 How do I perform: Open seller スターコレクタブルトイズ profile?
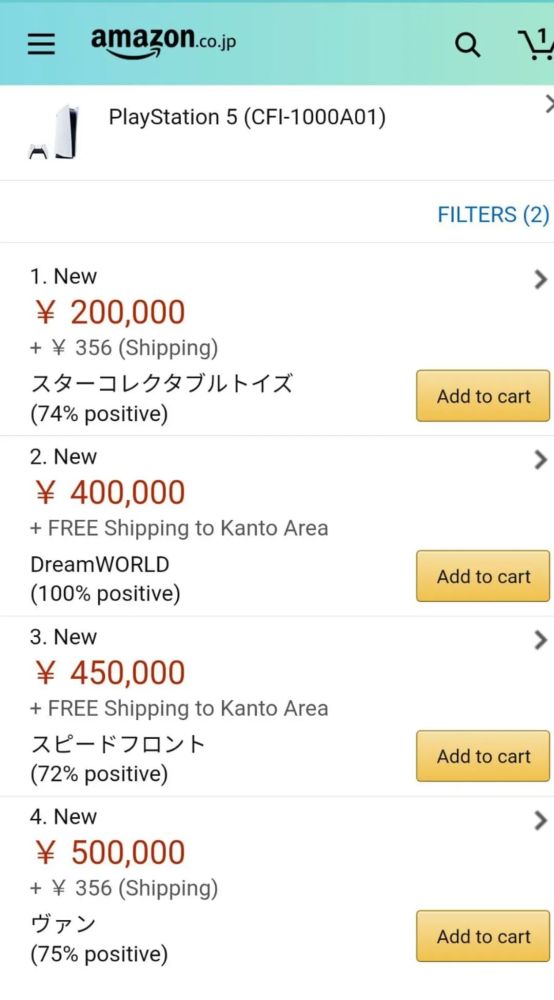(162, 384)
